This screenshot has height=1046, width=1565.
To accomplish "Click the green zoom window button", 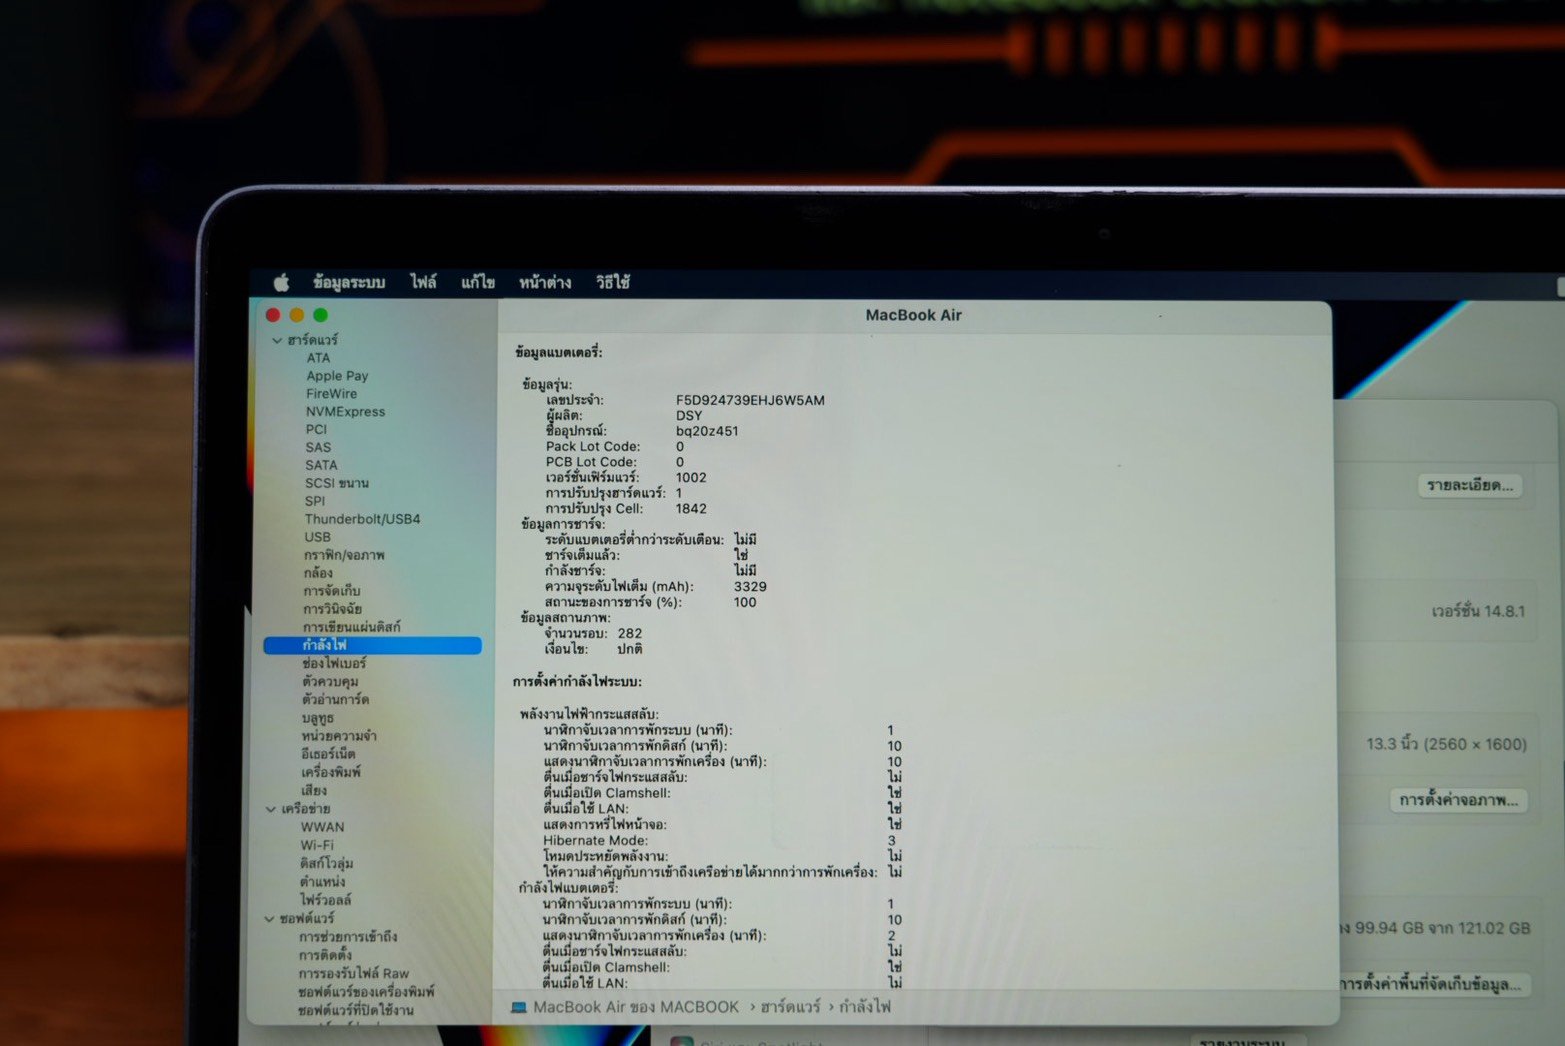I will coord(321,315).
